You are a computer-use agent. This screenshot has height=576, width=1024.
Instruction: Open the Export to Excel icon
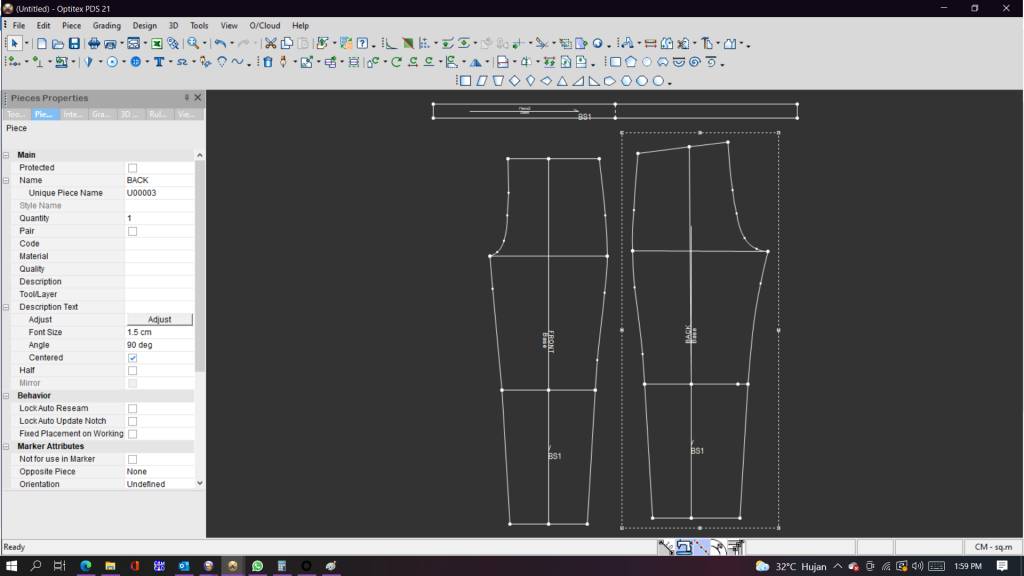point(157,43)
